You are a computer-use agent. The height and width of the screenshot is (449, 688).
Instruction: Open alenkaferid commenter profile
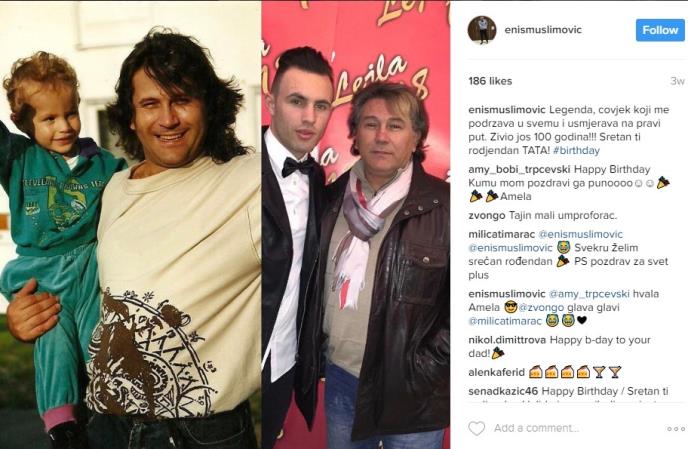[x=496, y=373]
